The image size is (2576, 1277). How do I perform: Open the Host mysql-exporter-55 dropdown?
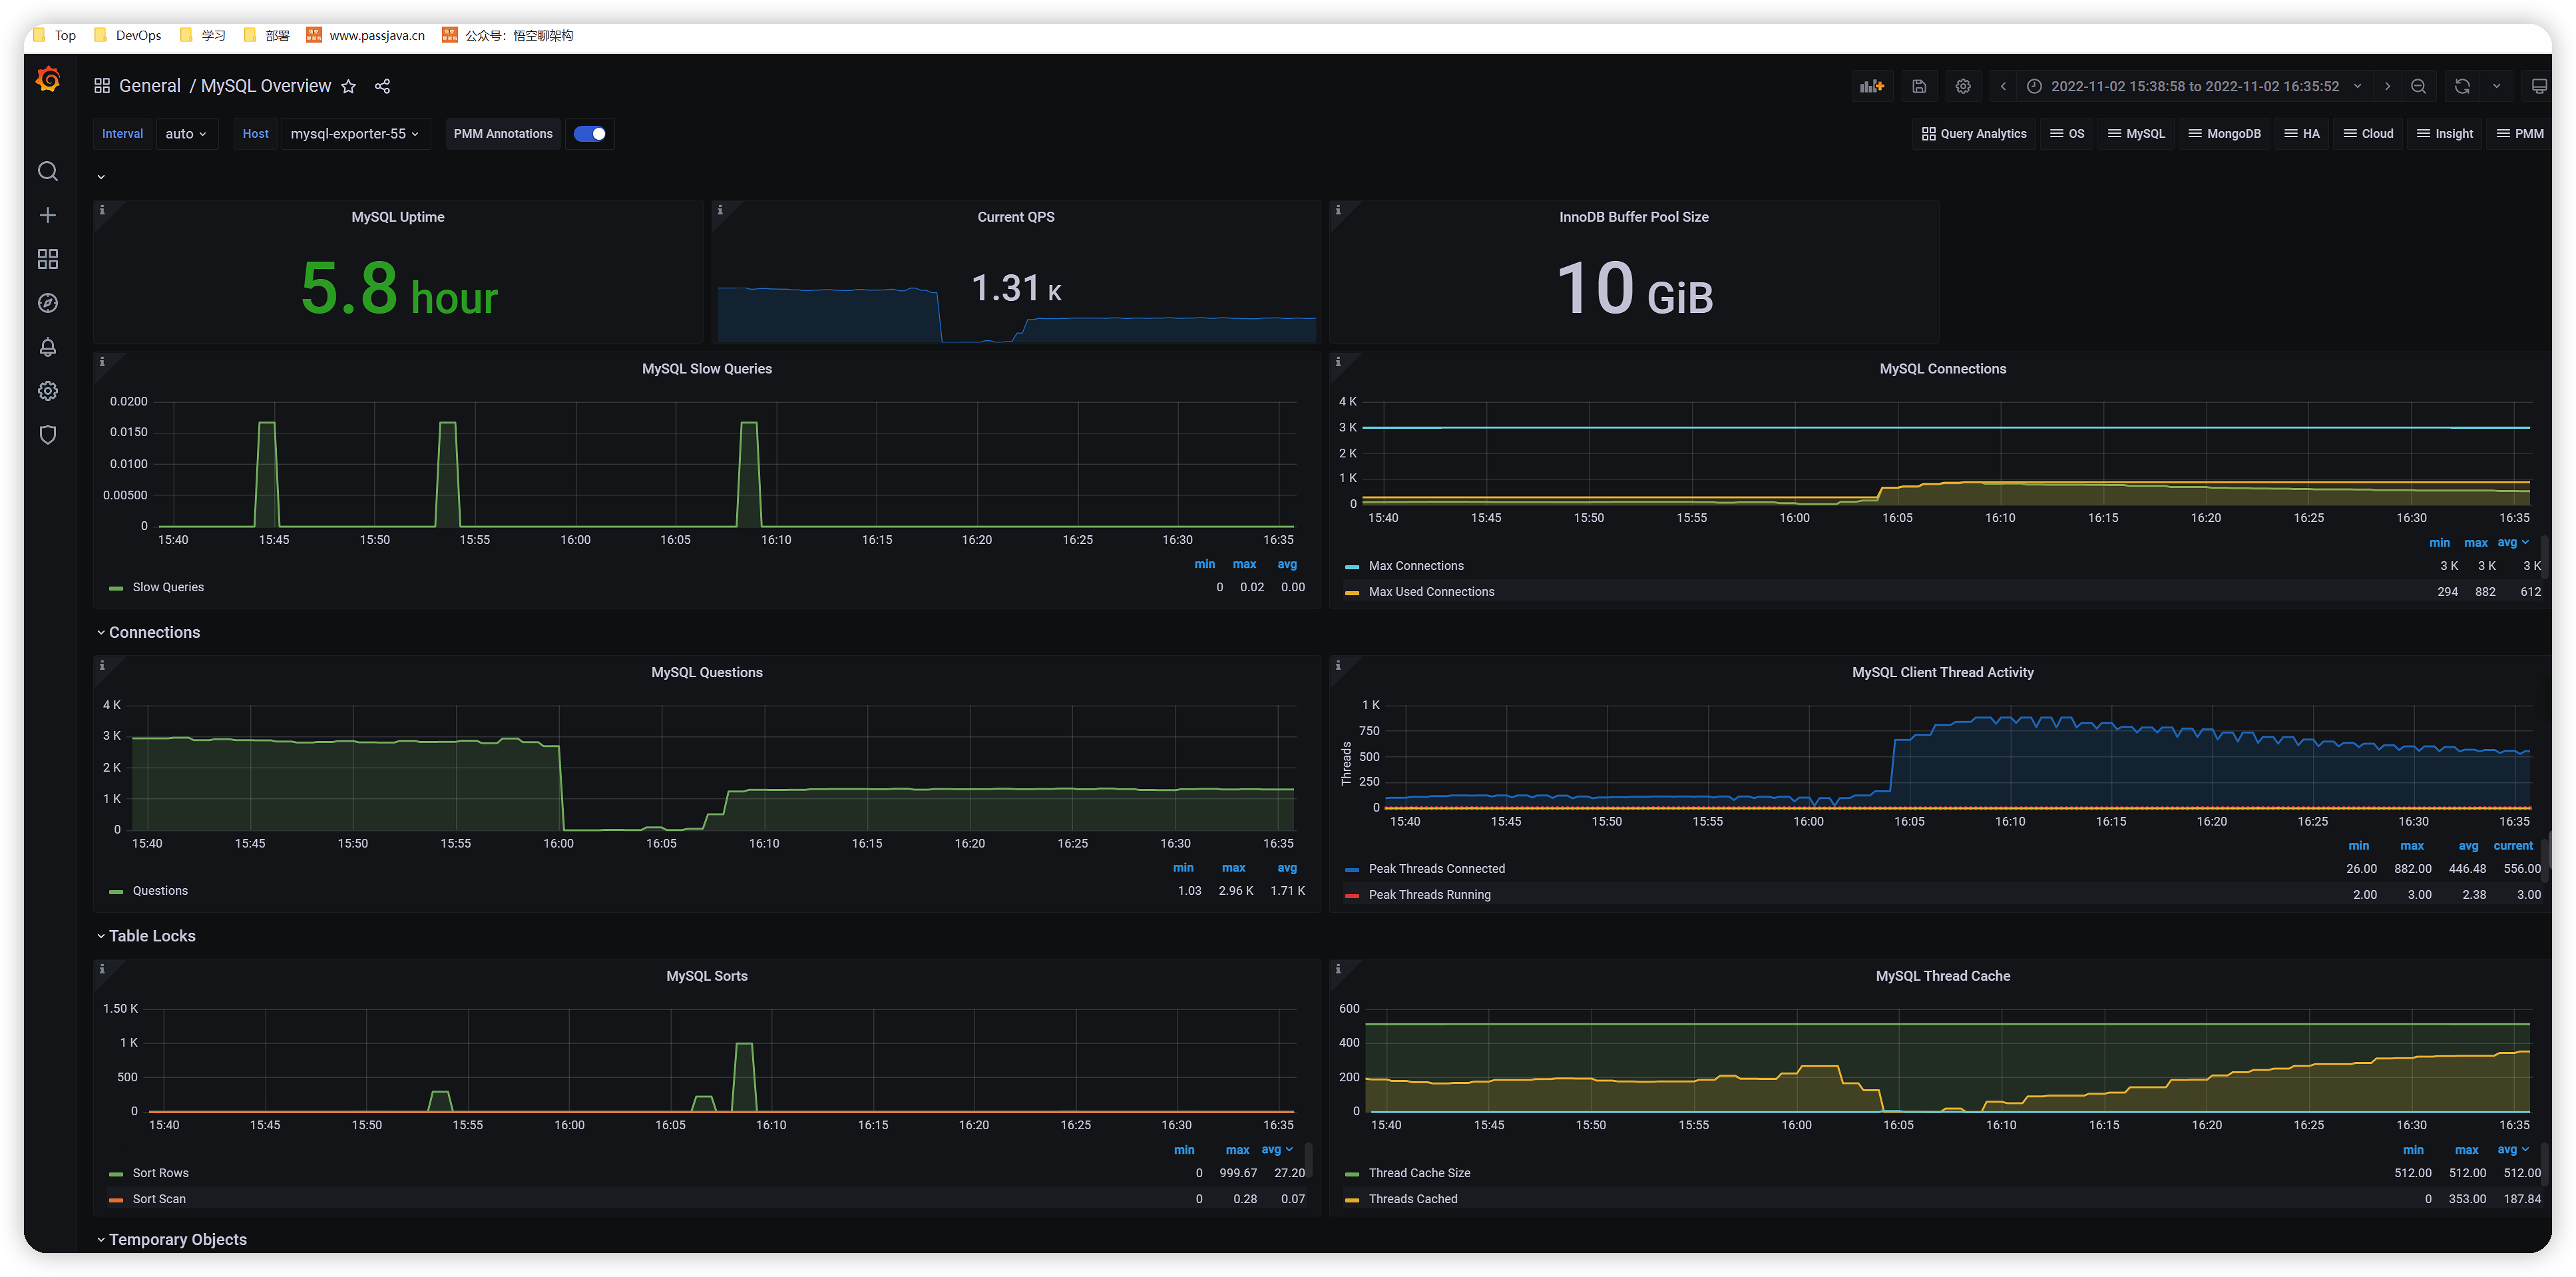pyautogui.click(x=355, y=134)
